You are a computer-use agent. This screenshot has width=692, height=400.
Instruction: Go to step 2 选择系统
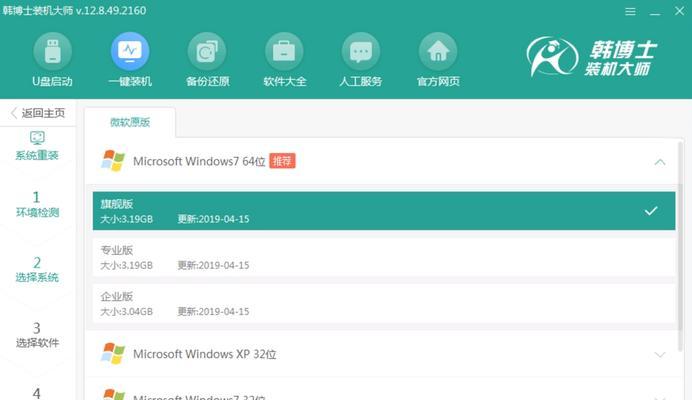(37, 270)
